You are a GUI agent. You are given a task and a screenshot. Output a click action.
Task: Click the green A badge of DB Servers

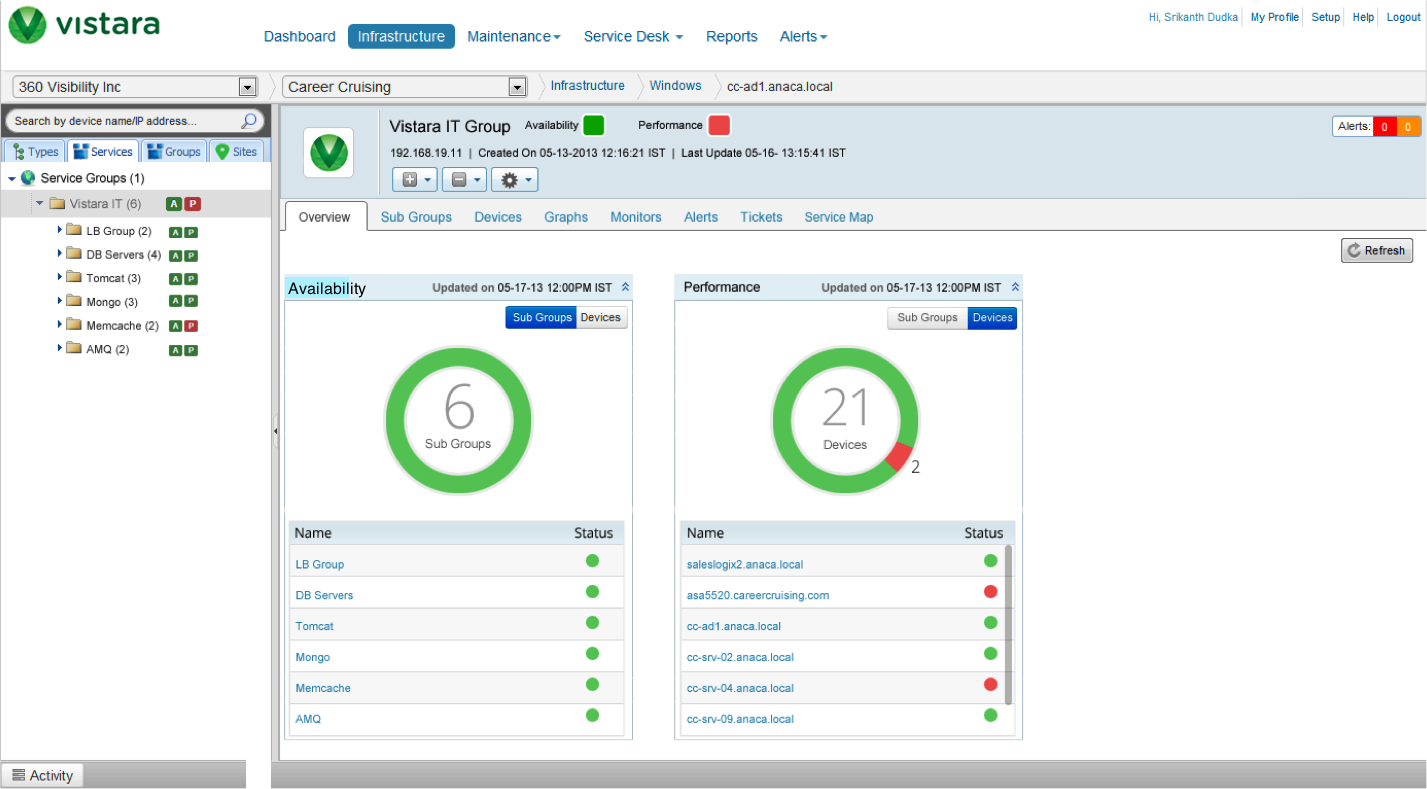[176, 256]
